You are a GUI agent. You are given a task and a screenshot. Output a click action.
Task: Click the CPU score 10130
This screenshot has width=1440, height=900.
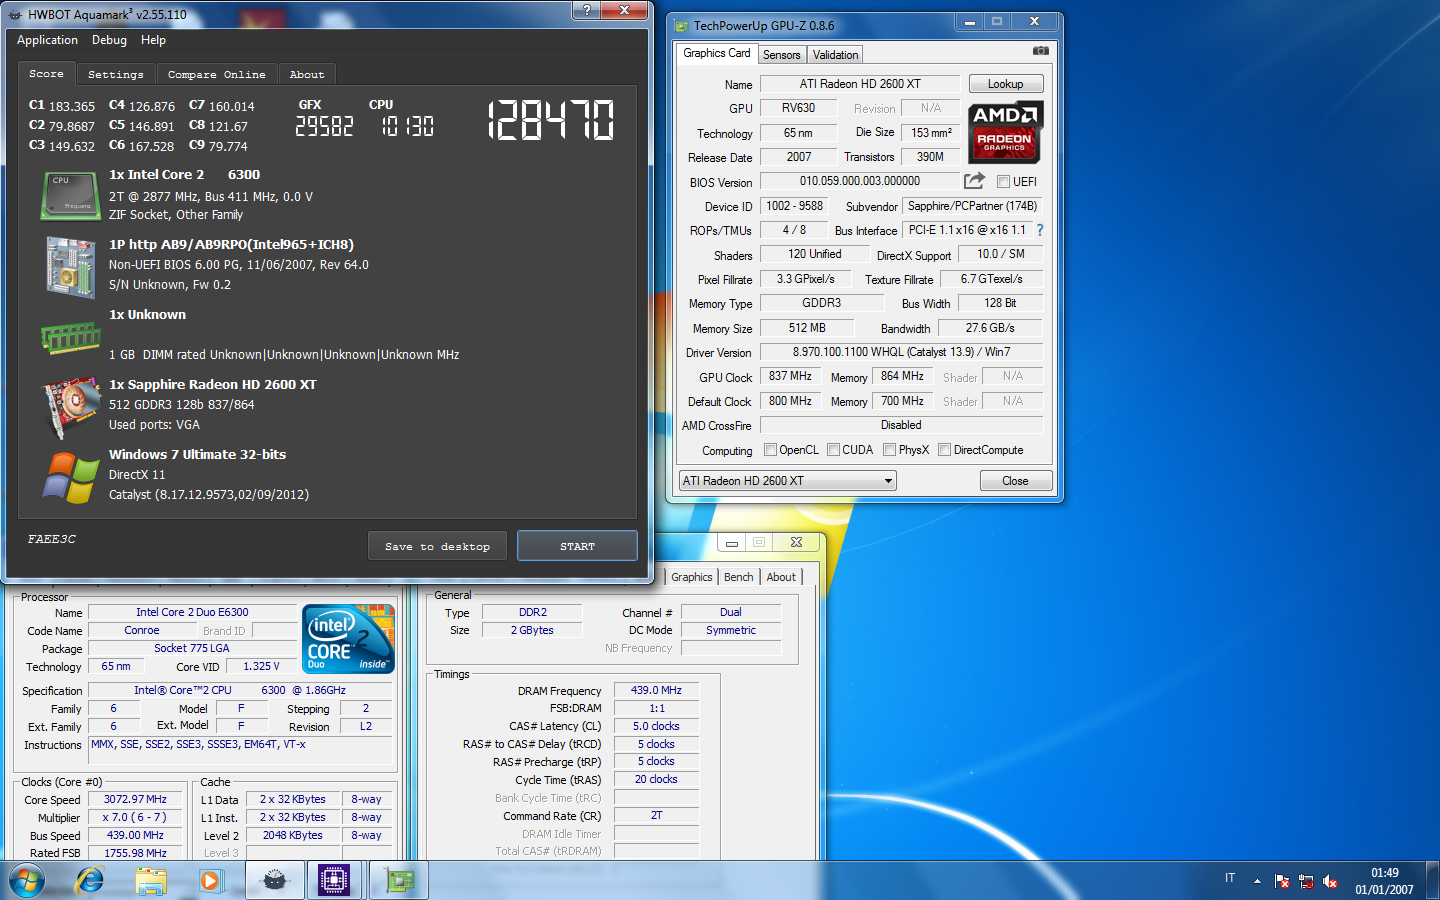pos(407,126)
